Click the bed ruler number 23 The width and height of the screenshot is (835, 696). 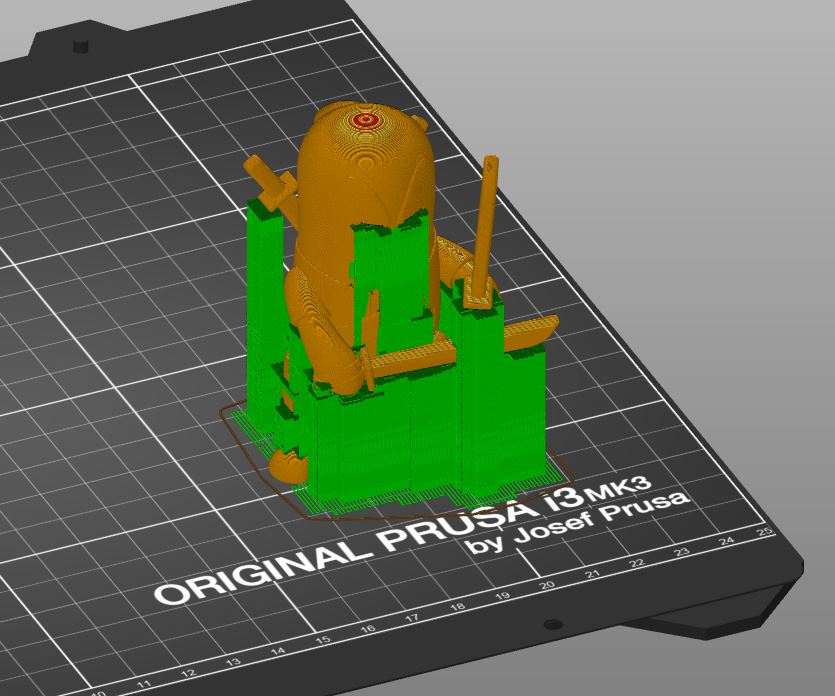click(x=682, y=552)
